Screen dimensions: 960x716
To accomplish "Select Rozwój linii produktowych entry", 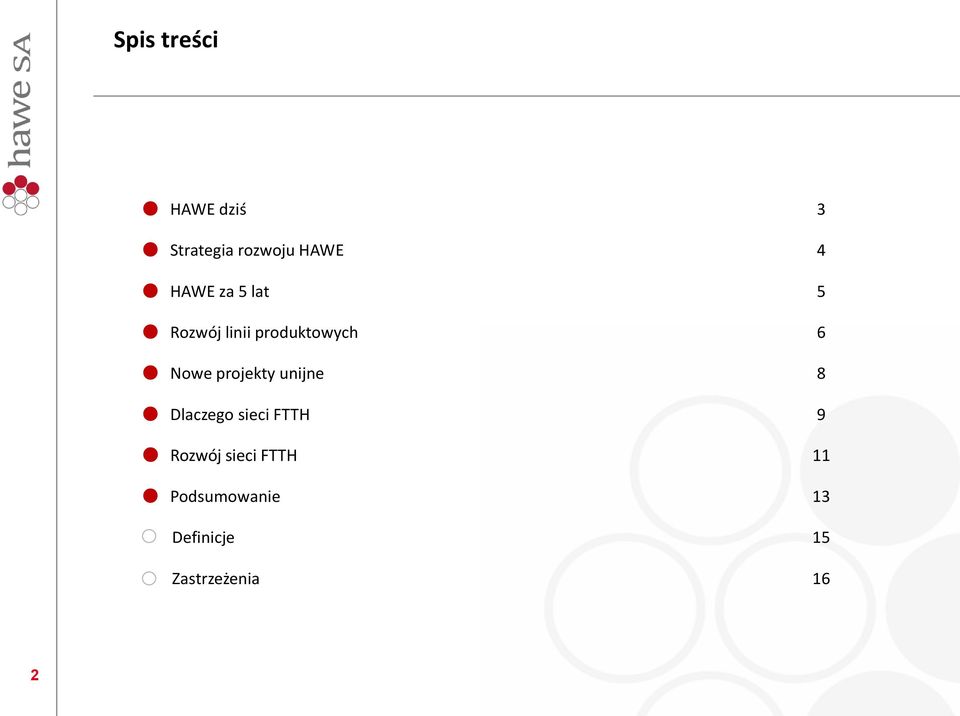I will (264, 333).
